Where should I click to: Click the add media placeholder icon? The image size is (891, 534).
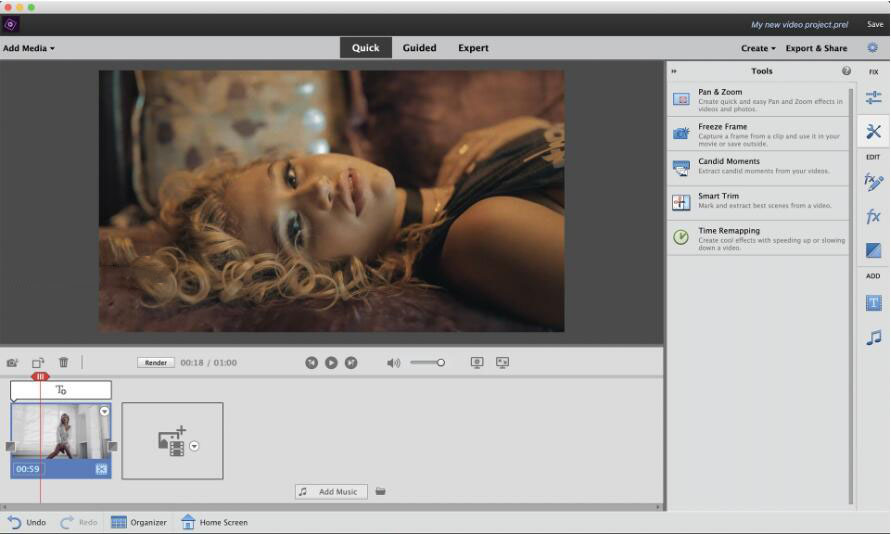pyautogui.click(x=172, y=441)
